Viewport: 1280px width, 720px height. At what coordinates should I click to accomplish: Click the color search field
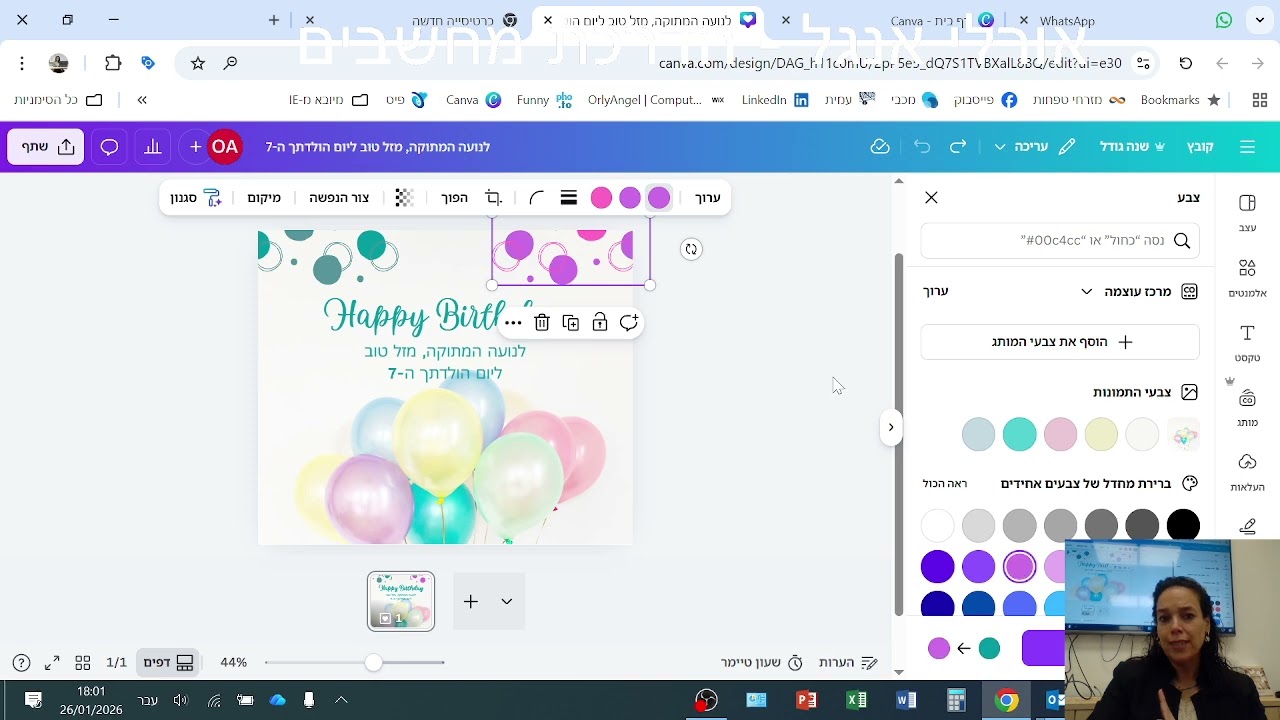(1060, 241)
